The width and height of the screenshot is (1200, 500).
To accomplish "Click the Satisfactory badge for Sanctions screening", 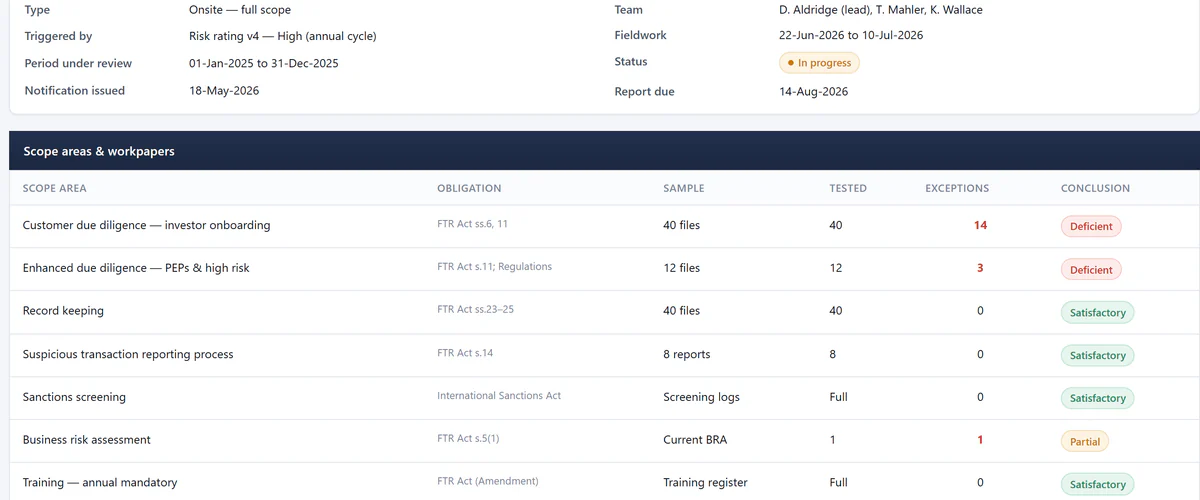I will [1097, 398].
